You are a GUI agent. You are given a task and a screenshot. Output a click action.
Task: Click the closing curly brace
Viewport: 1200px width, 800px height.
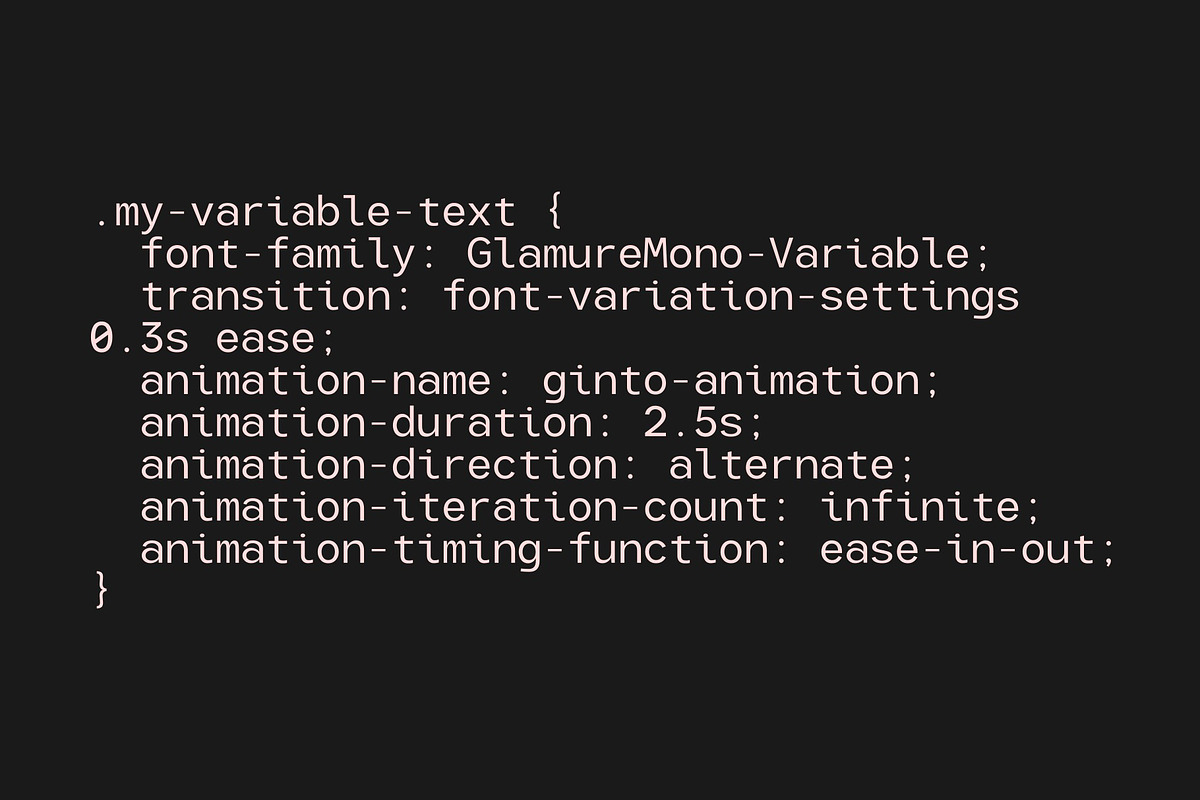pyautogui.click(x=100, y=592)
